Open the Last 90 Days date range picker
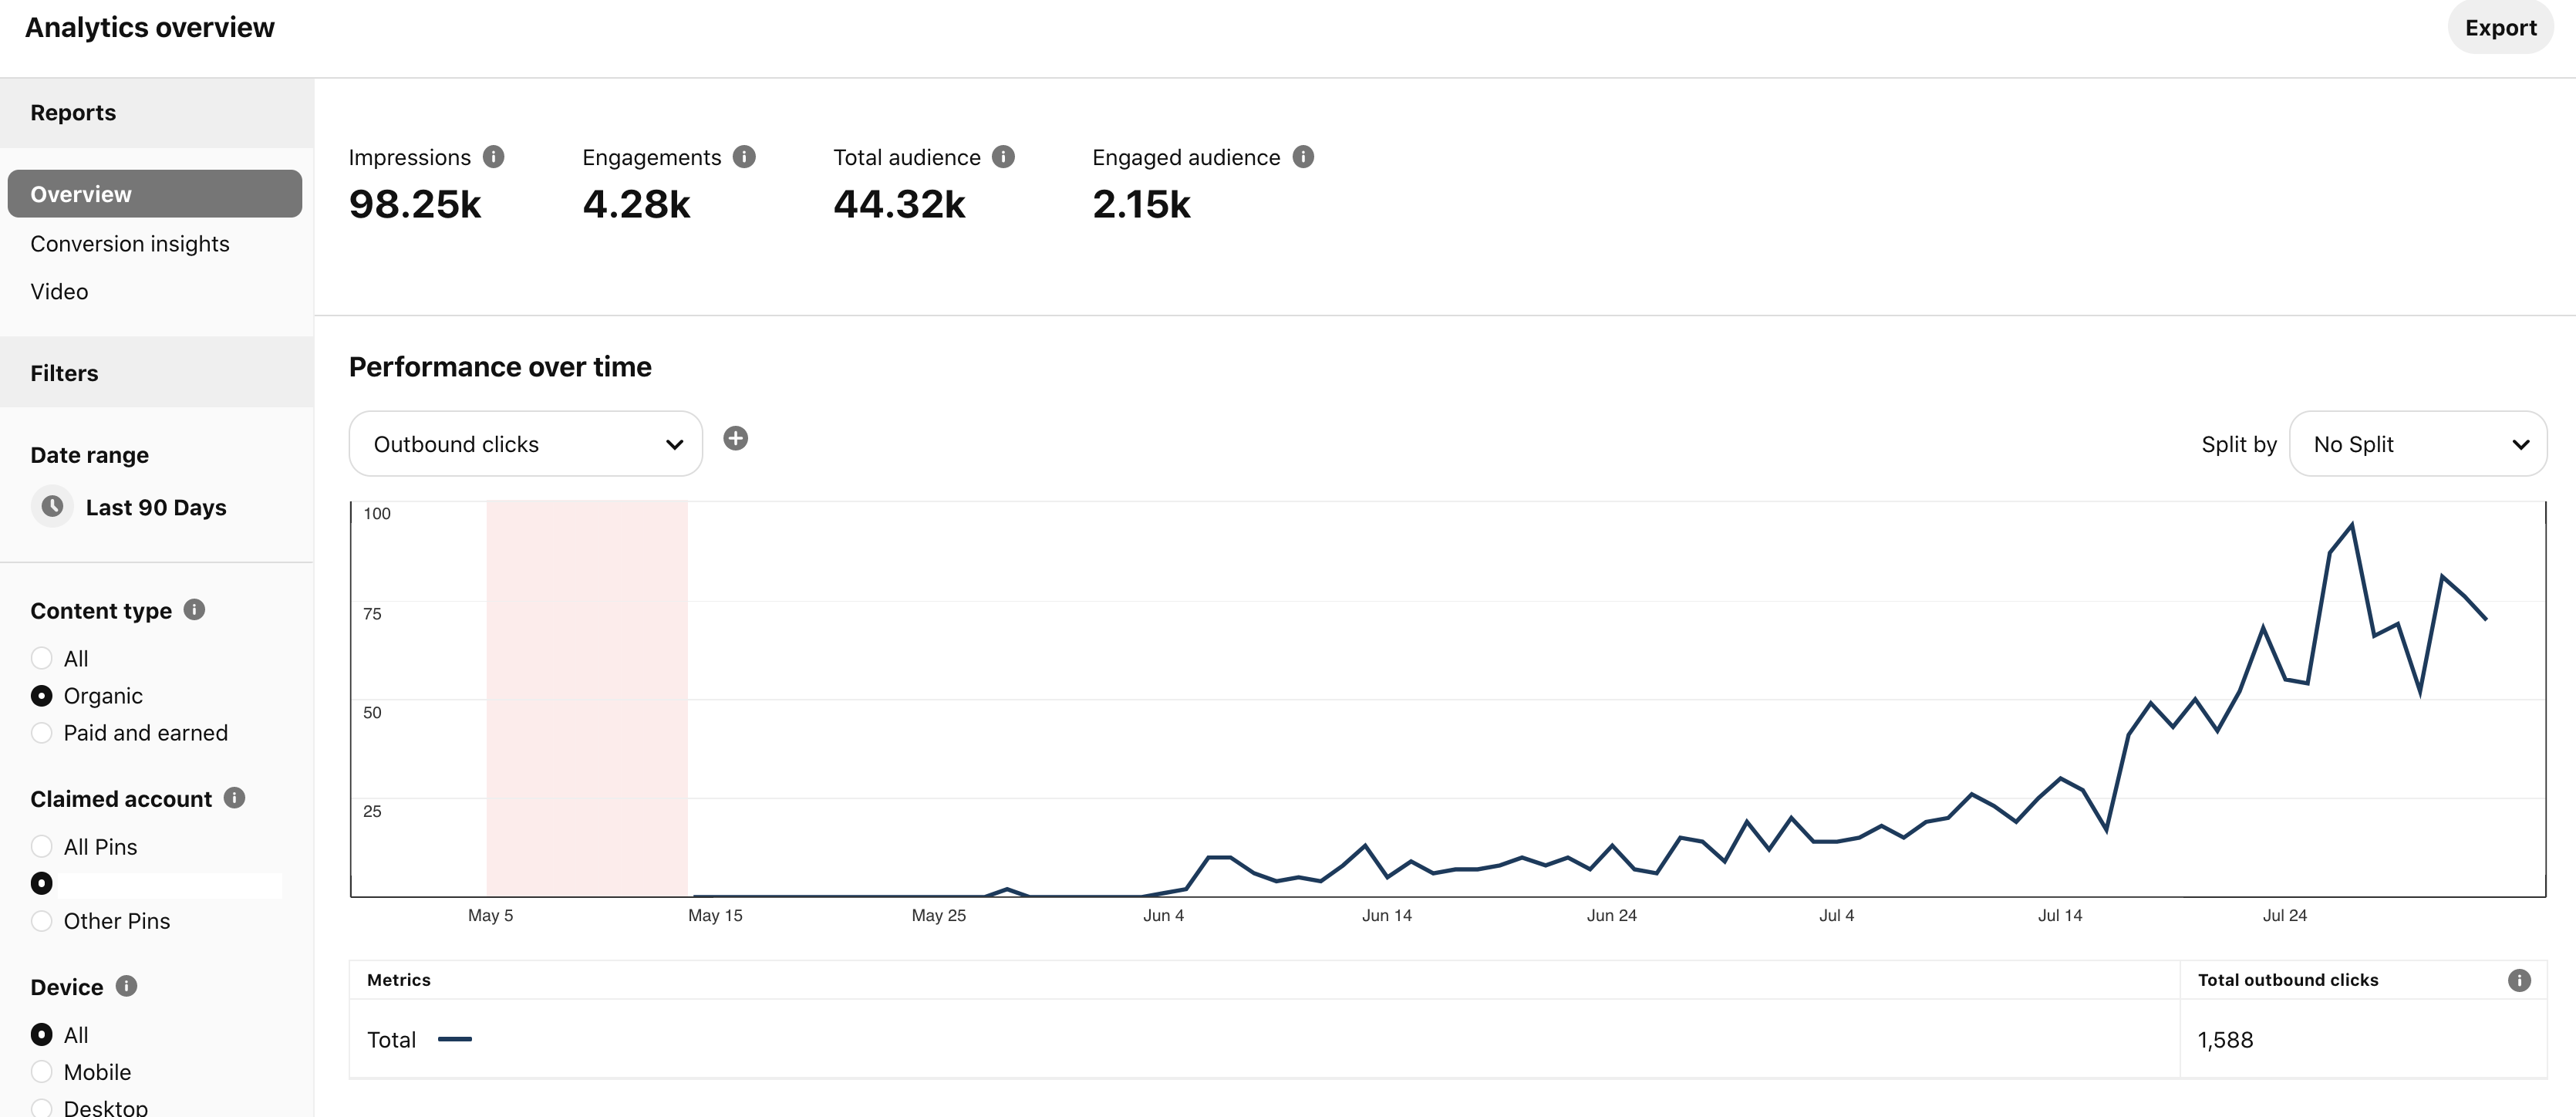The height and width of the screenshot is (1117, 2576). 155,507
